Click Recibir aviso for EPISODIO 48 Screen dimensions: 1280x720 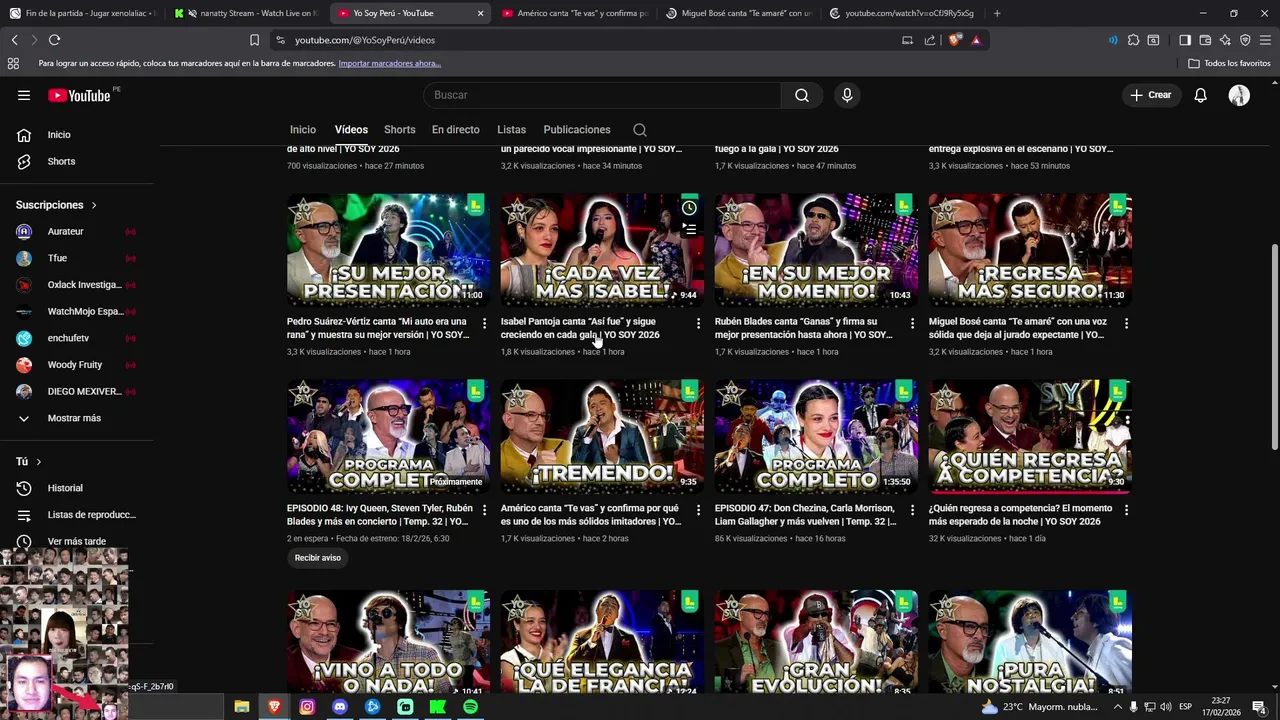[317, 558]
